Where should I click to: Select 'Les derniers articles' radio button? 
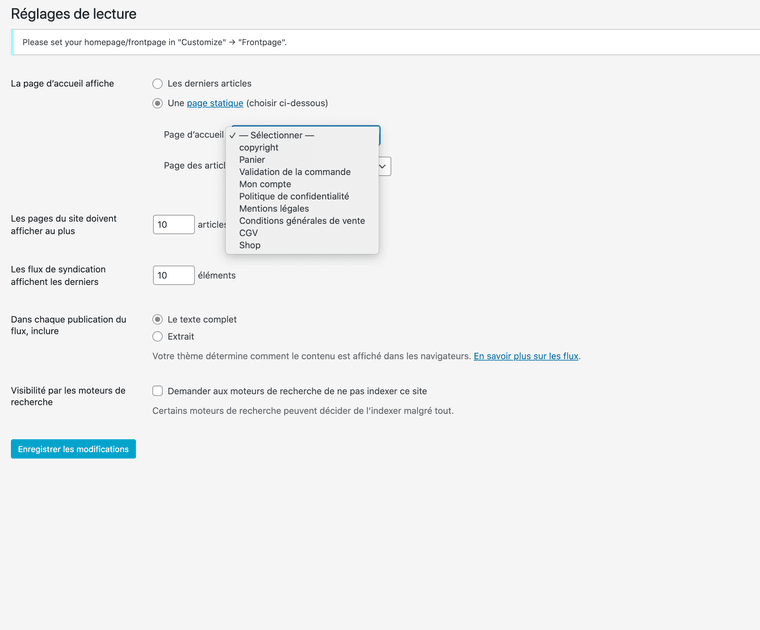tap(158, 84)
